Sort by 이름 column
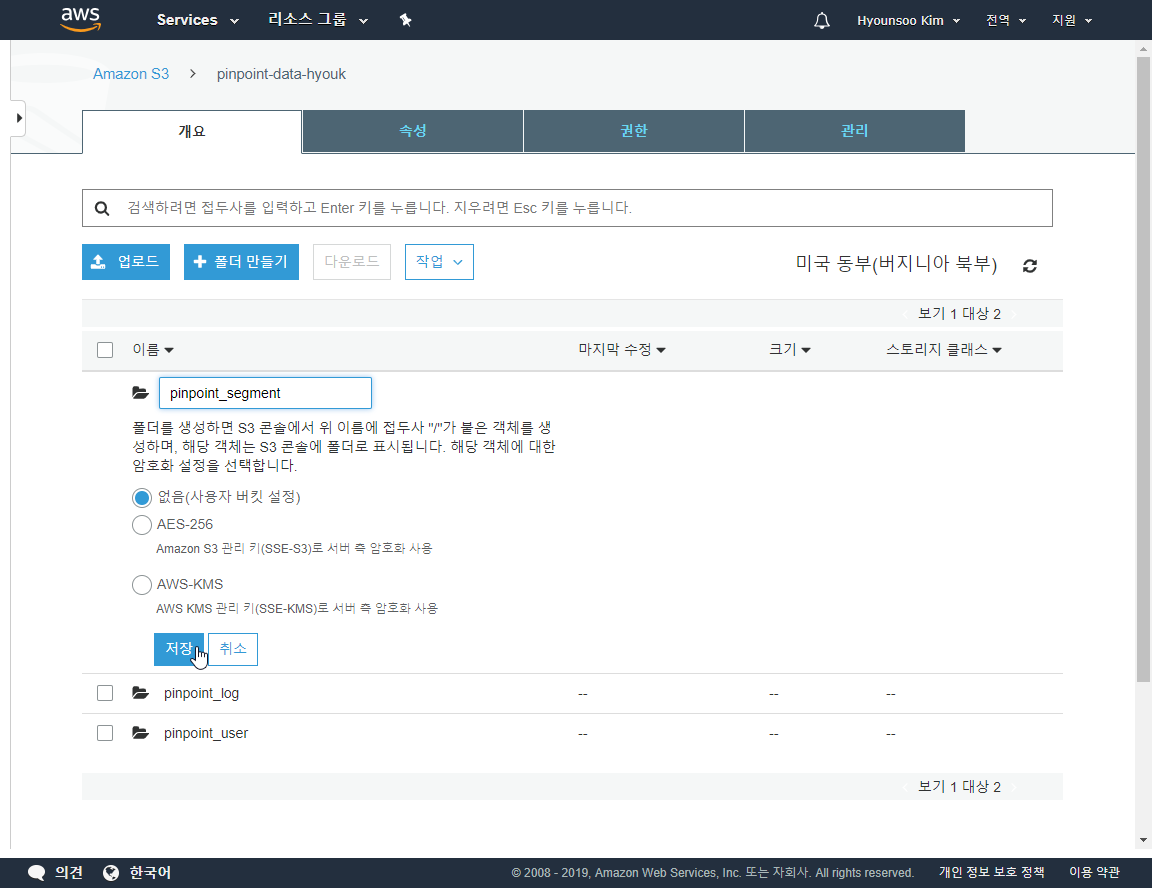The width and height of the screenshot is (1152, 888). pyautogui.click(x=153, y=350)
